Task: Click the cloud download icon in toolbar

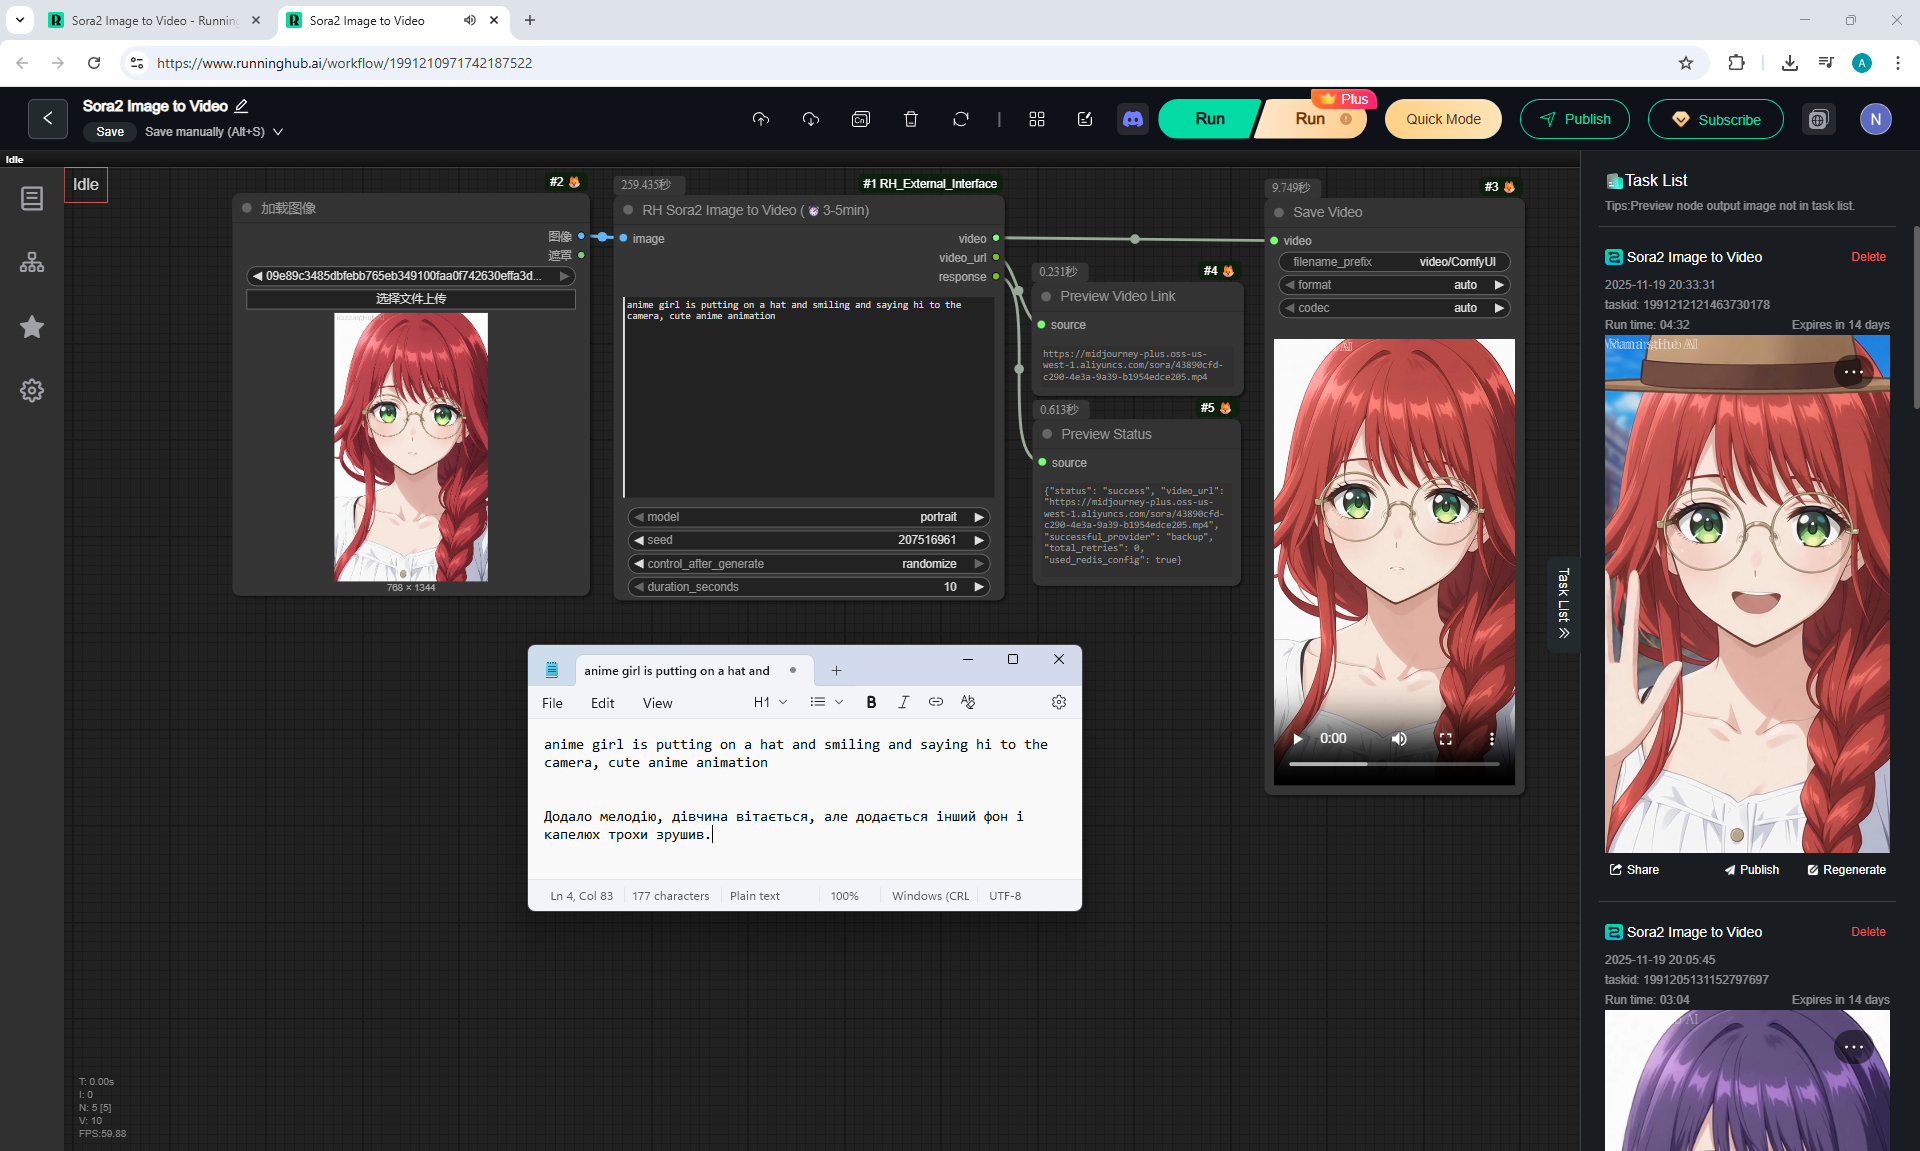Action: (x=811, y=119)
